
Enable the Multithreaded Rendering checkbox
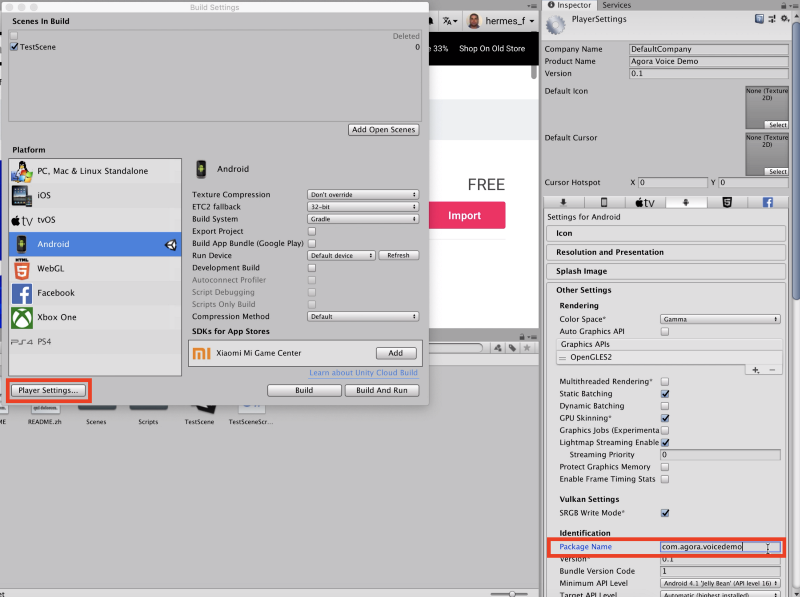(x=665, y=382)
